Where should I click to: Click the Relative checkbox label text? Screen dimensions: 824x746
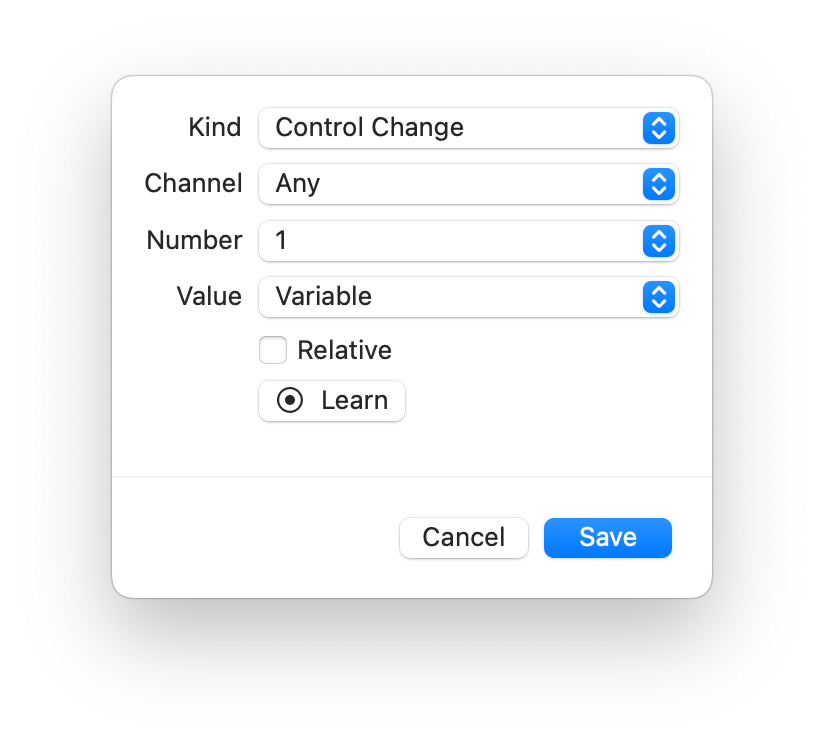coord(344,351)
